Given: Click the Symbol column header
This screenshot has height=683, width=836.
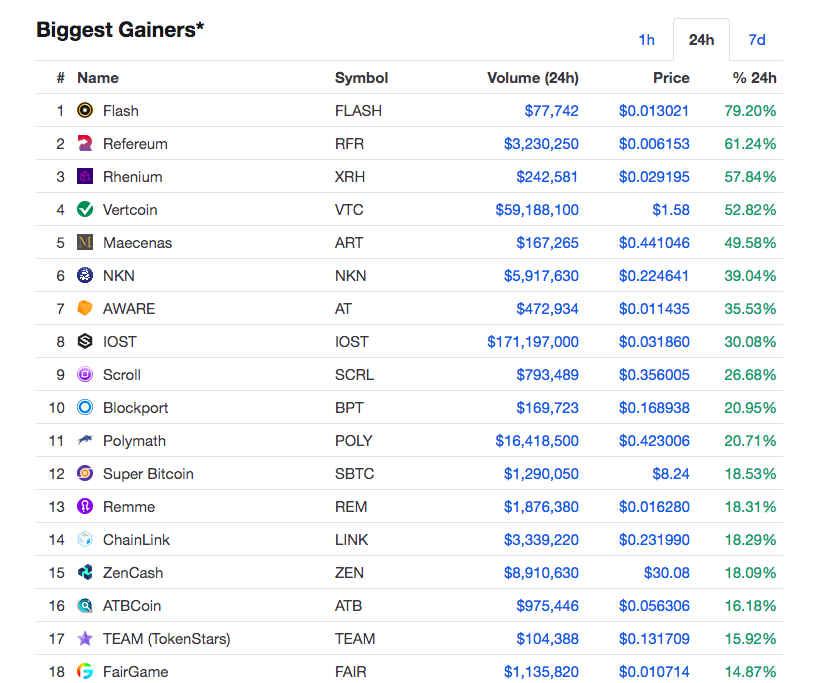Looking at the screenshot, I should (x=361, y=78).
